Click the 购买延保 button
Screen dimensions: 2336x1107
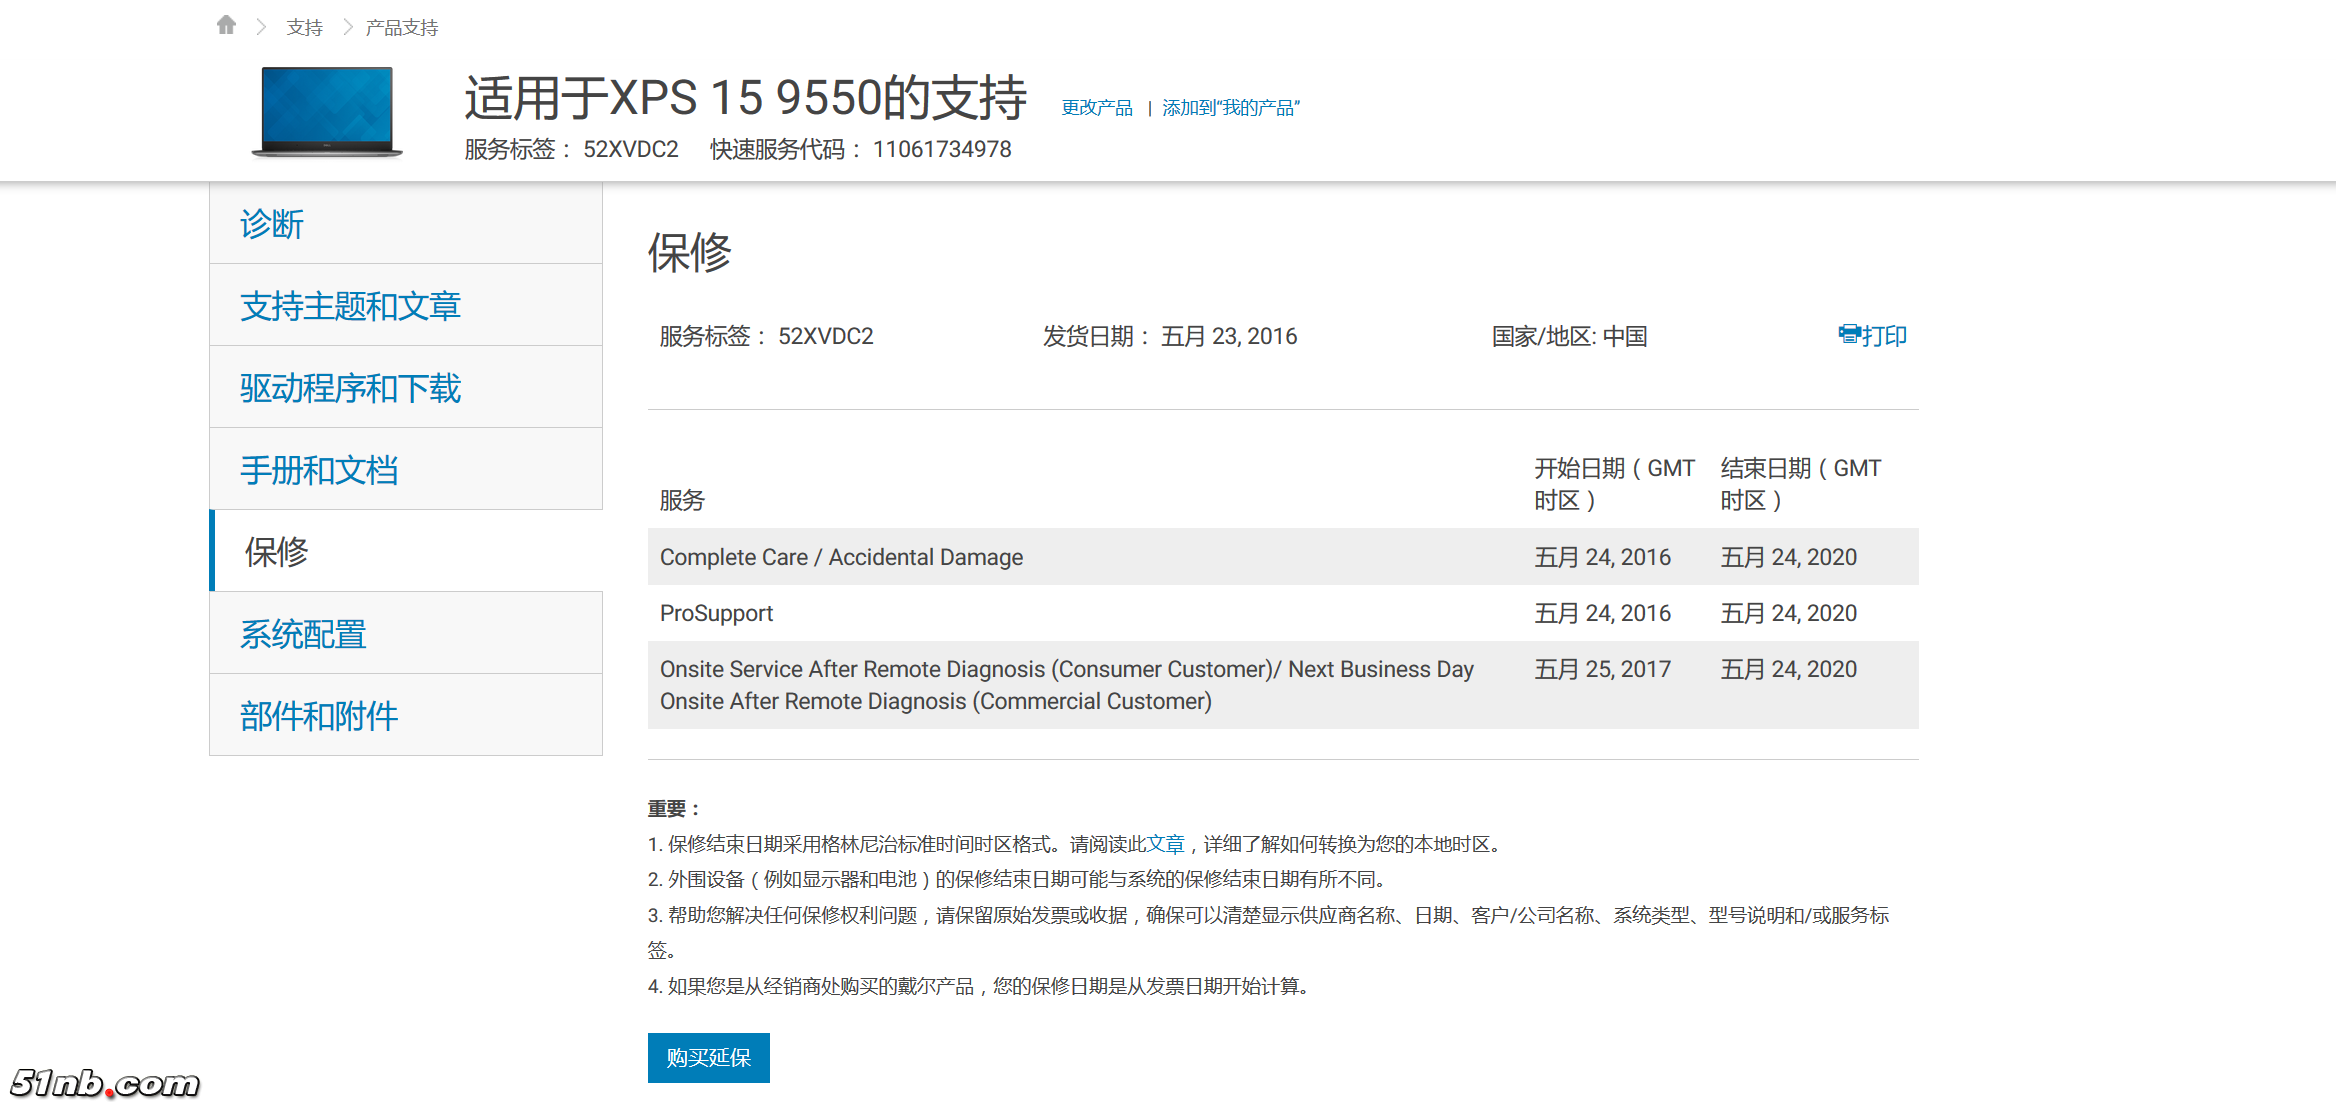click(x=708, y=1057)
